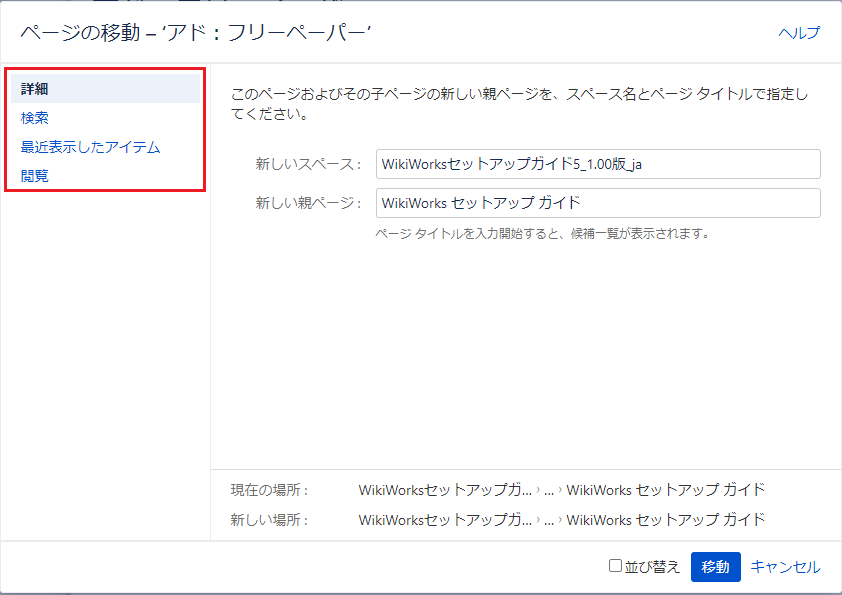
Task: Click the 移動 button
Action: pyautogui.click(x=715, y=567)
